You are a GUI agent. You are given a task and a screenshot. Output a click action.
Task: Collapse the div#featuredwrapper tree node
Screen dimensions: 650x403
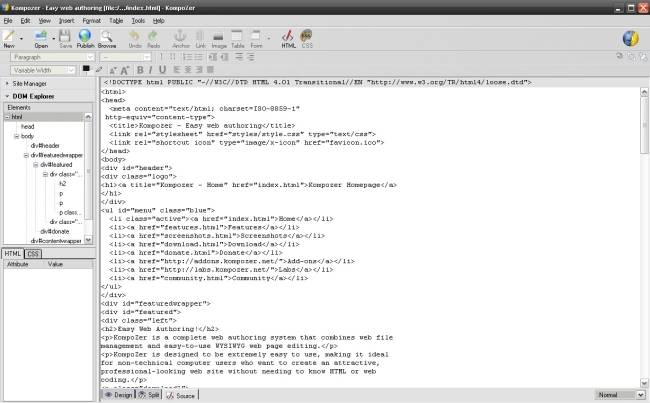coord(26,155)
